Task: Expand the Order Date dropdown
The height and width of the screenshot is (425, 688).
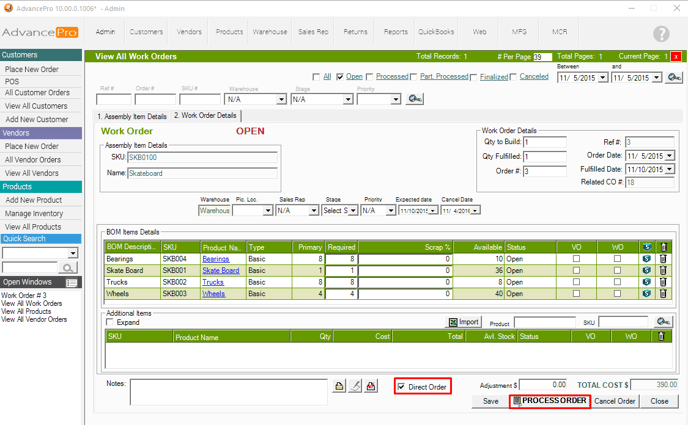Action: pyautogui.click(x=669, y=156)
